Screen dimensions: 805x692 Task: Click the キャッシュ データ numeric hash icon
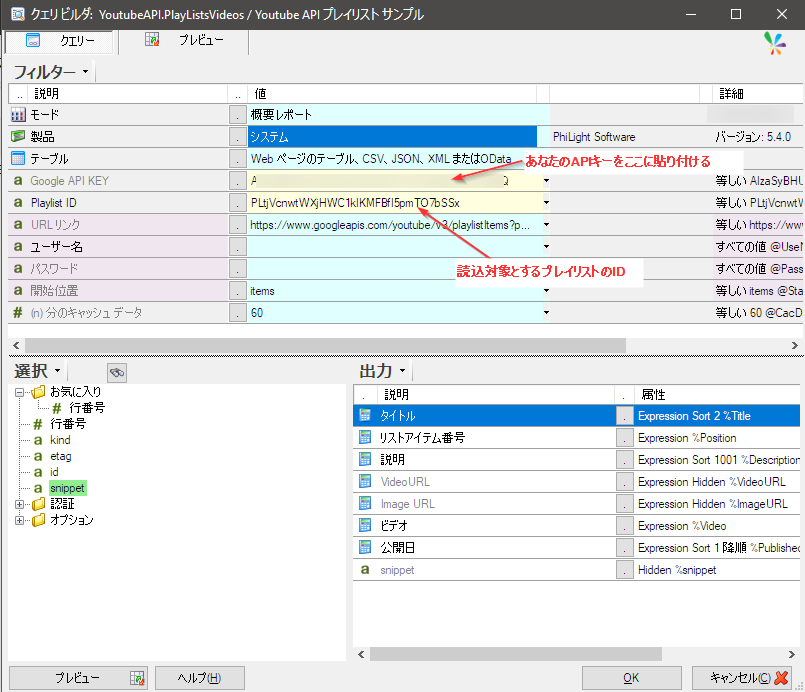click(18, 313)
